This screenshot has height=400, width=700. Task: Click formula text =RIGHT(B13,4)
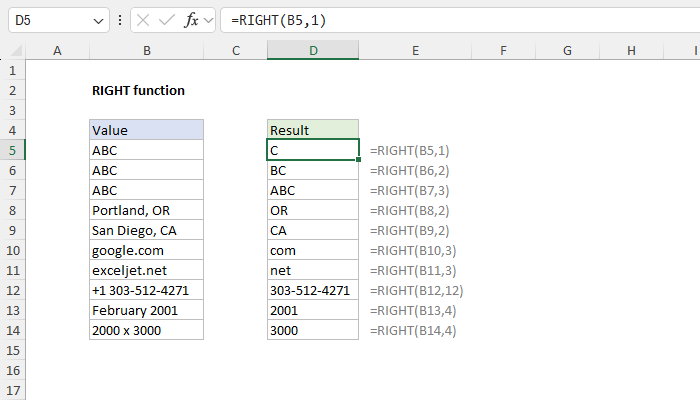coord(413,310)
